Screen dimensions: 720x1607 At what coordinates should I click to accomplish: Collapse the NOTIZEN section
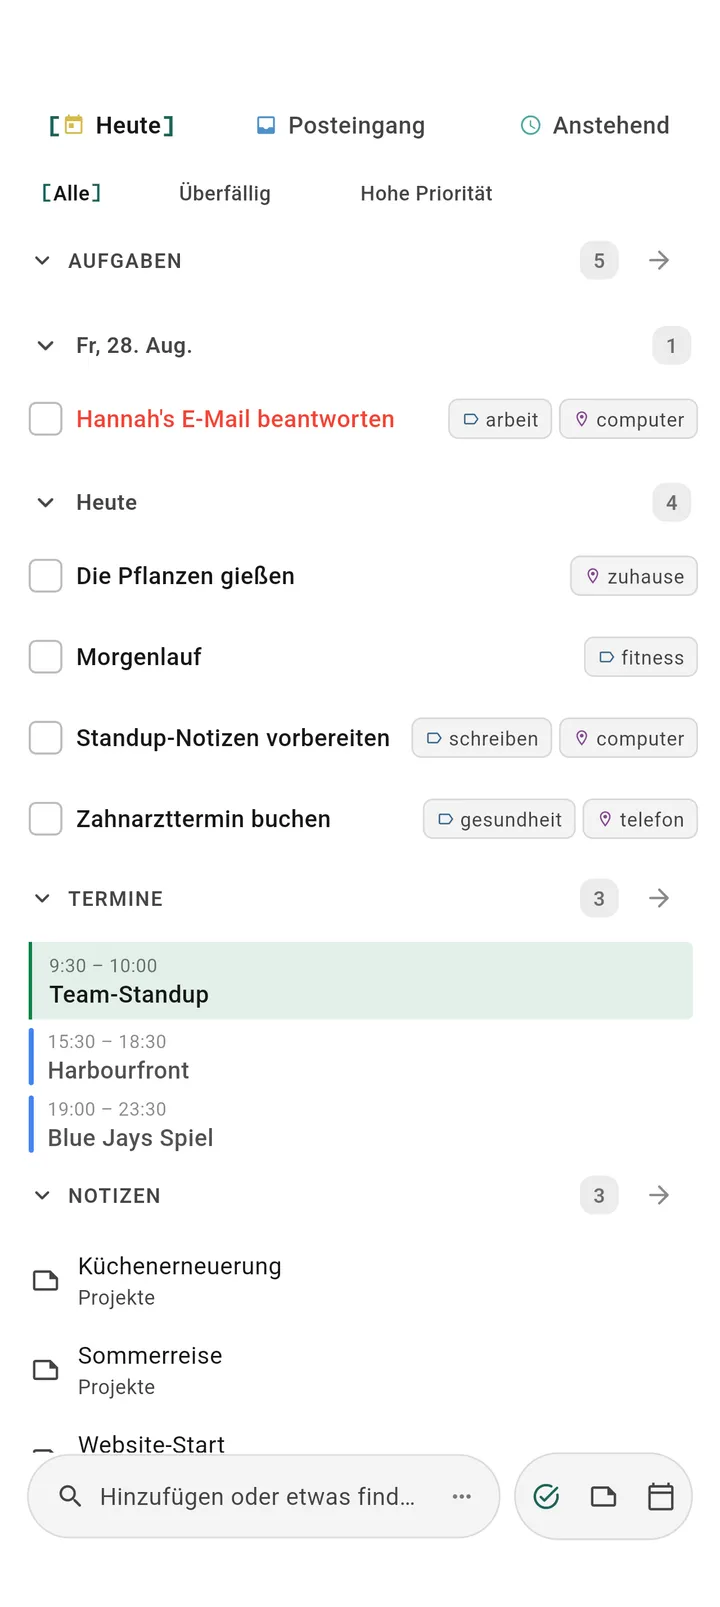pyautogui.click(x=42, y=1196)
